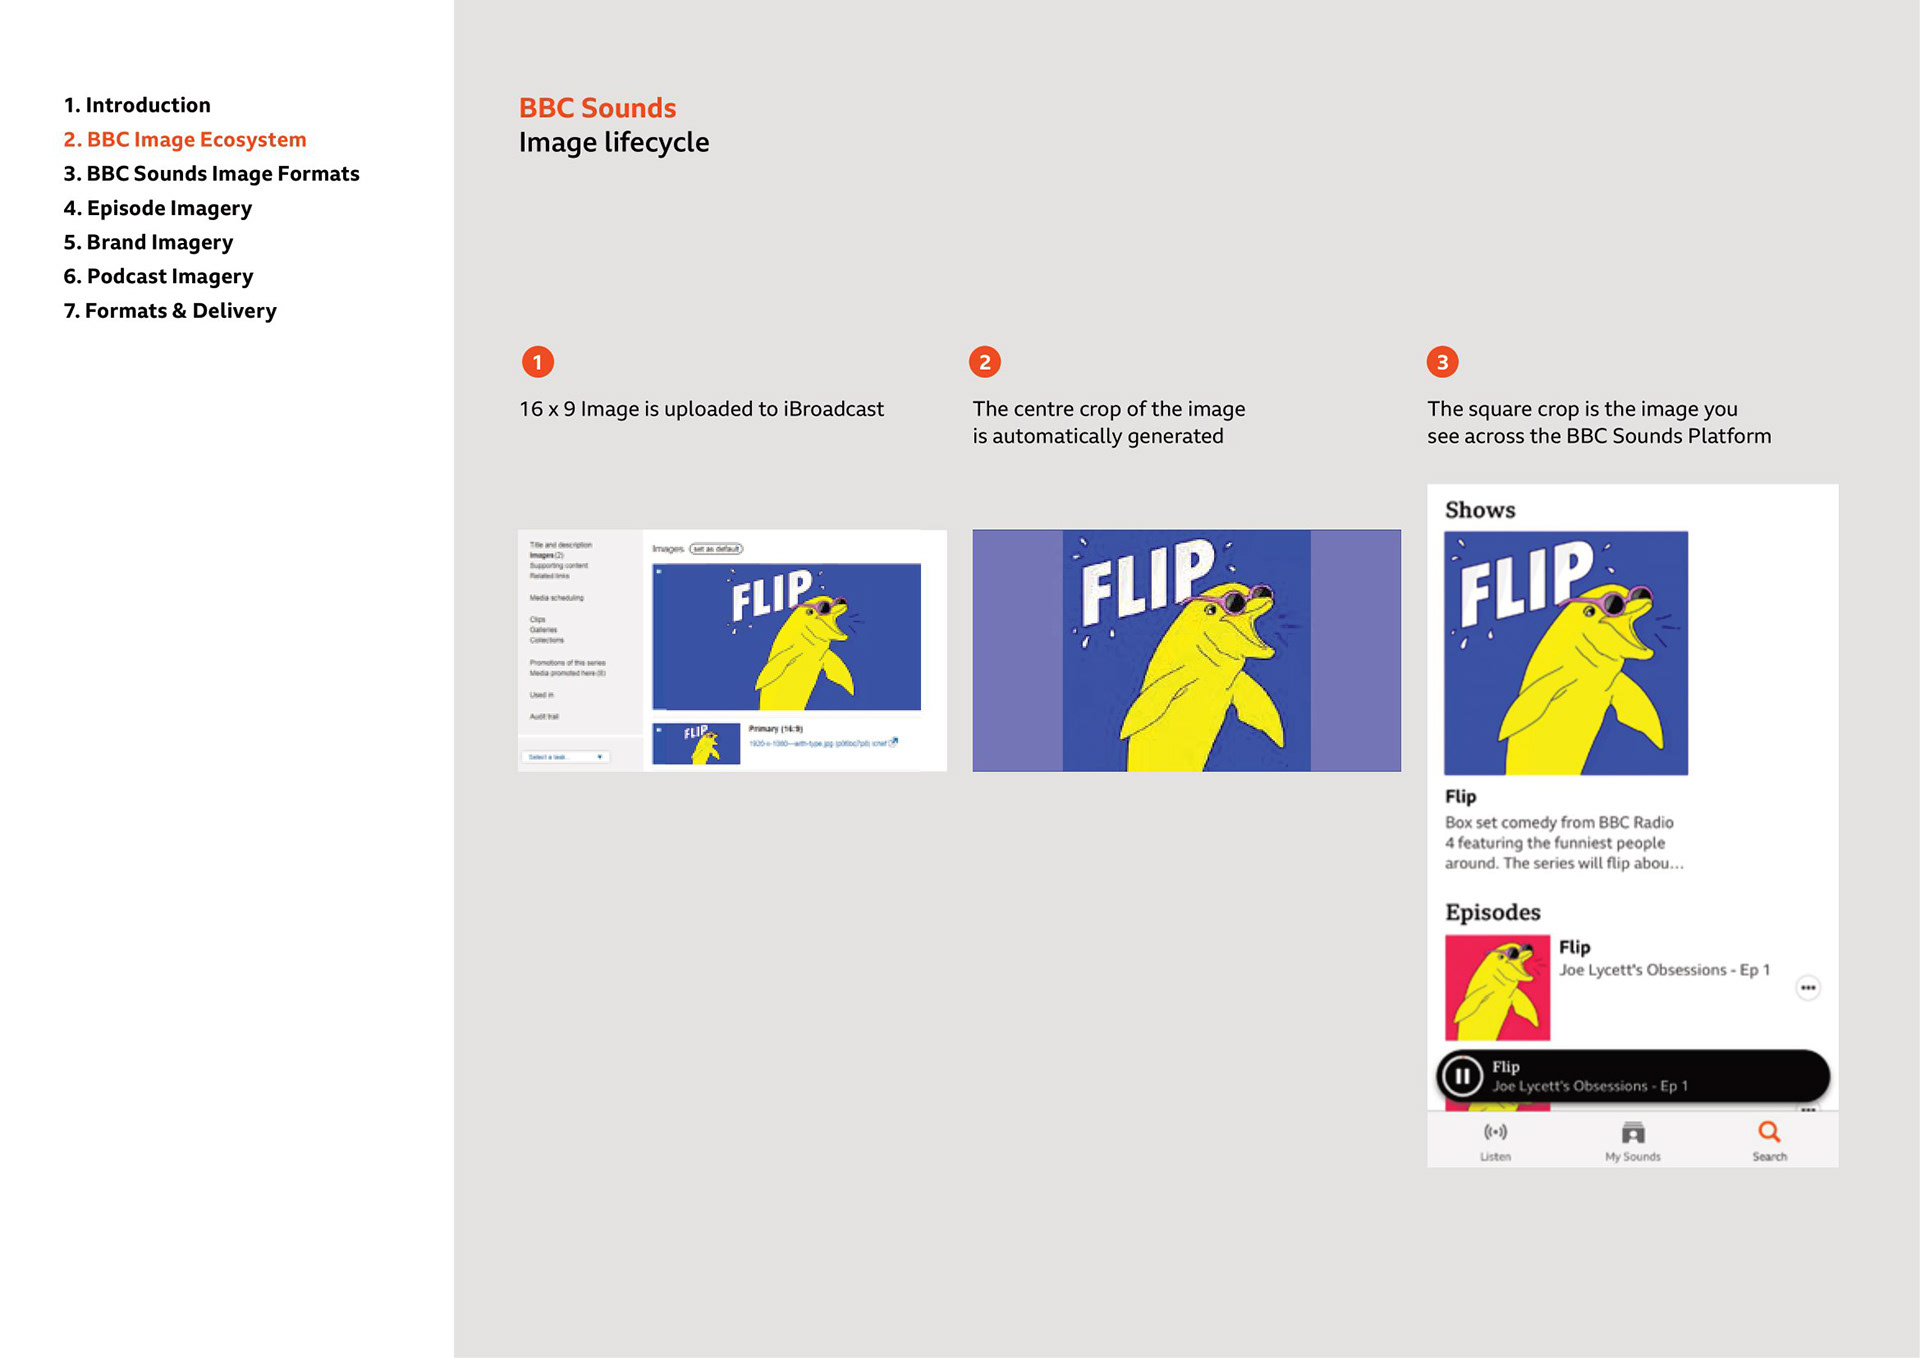Open the three-dot menu for Flip episode

[x=1808, y=988]
